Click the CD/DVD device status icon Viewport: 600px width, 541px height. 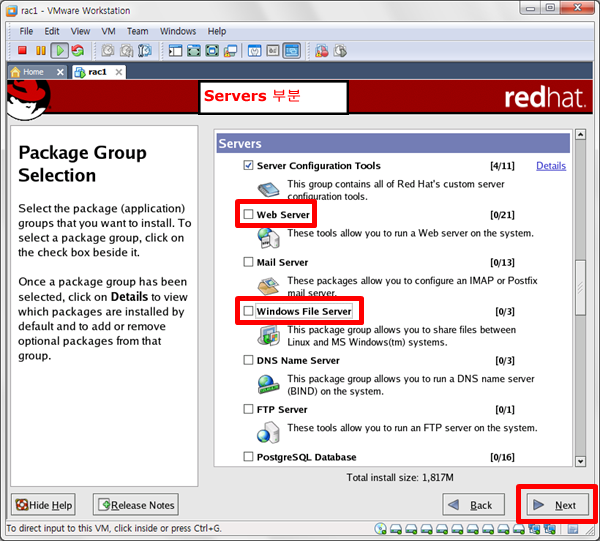tap(380, 529)
